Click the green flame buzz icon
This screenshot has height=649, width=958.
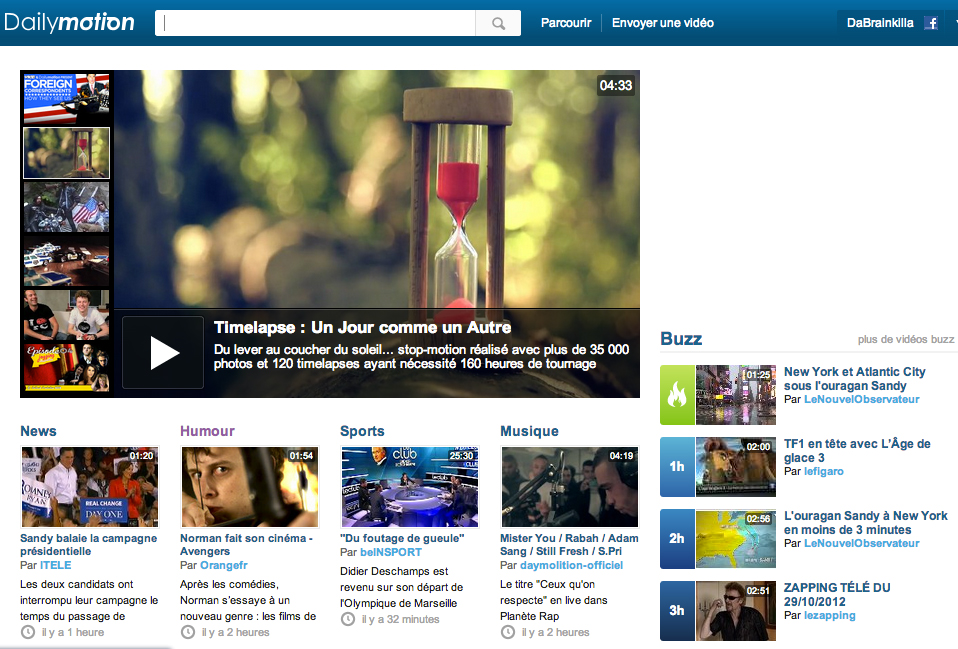coord(677,395)
